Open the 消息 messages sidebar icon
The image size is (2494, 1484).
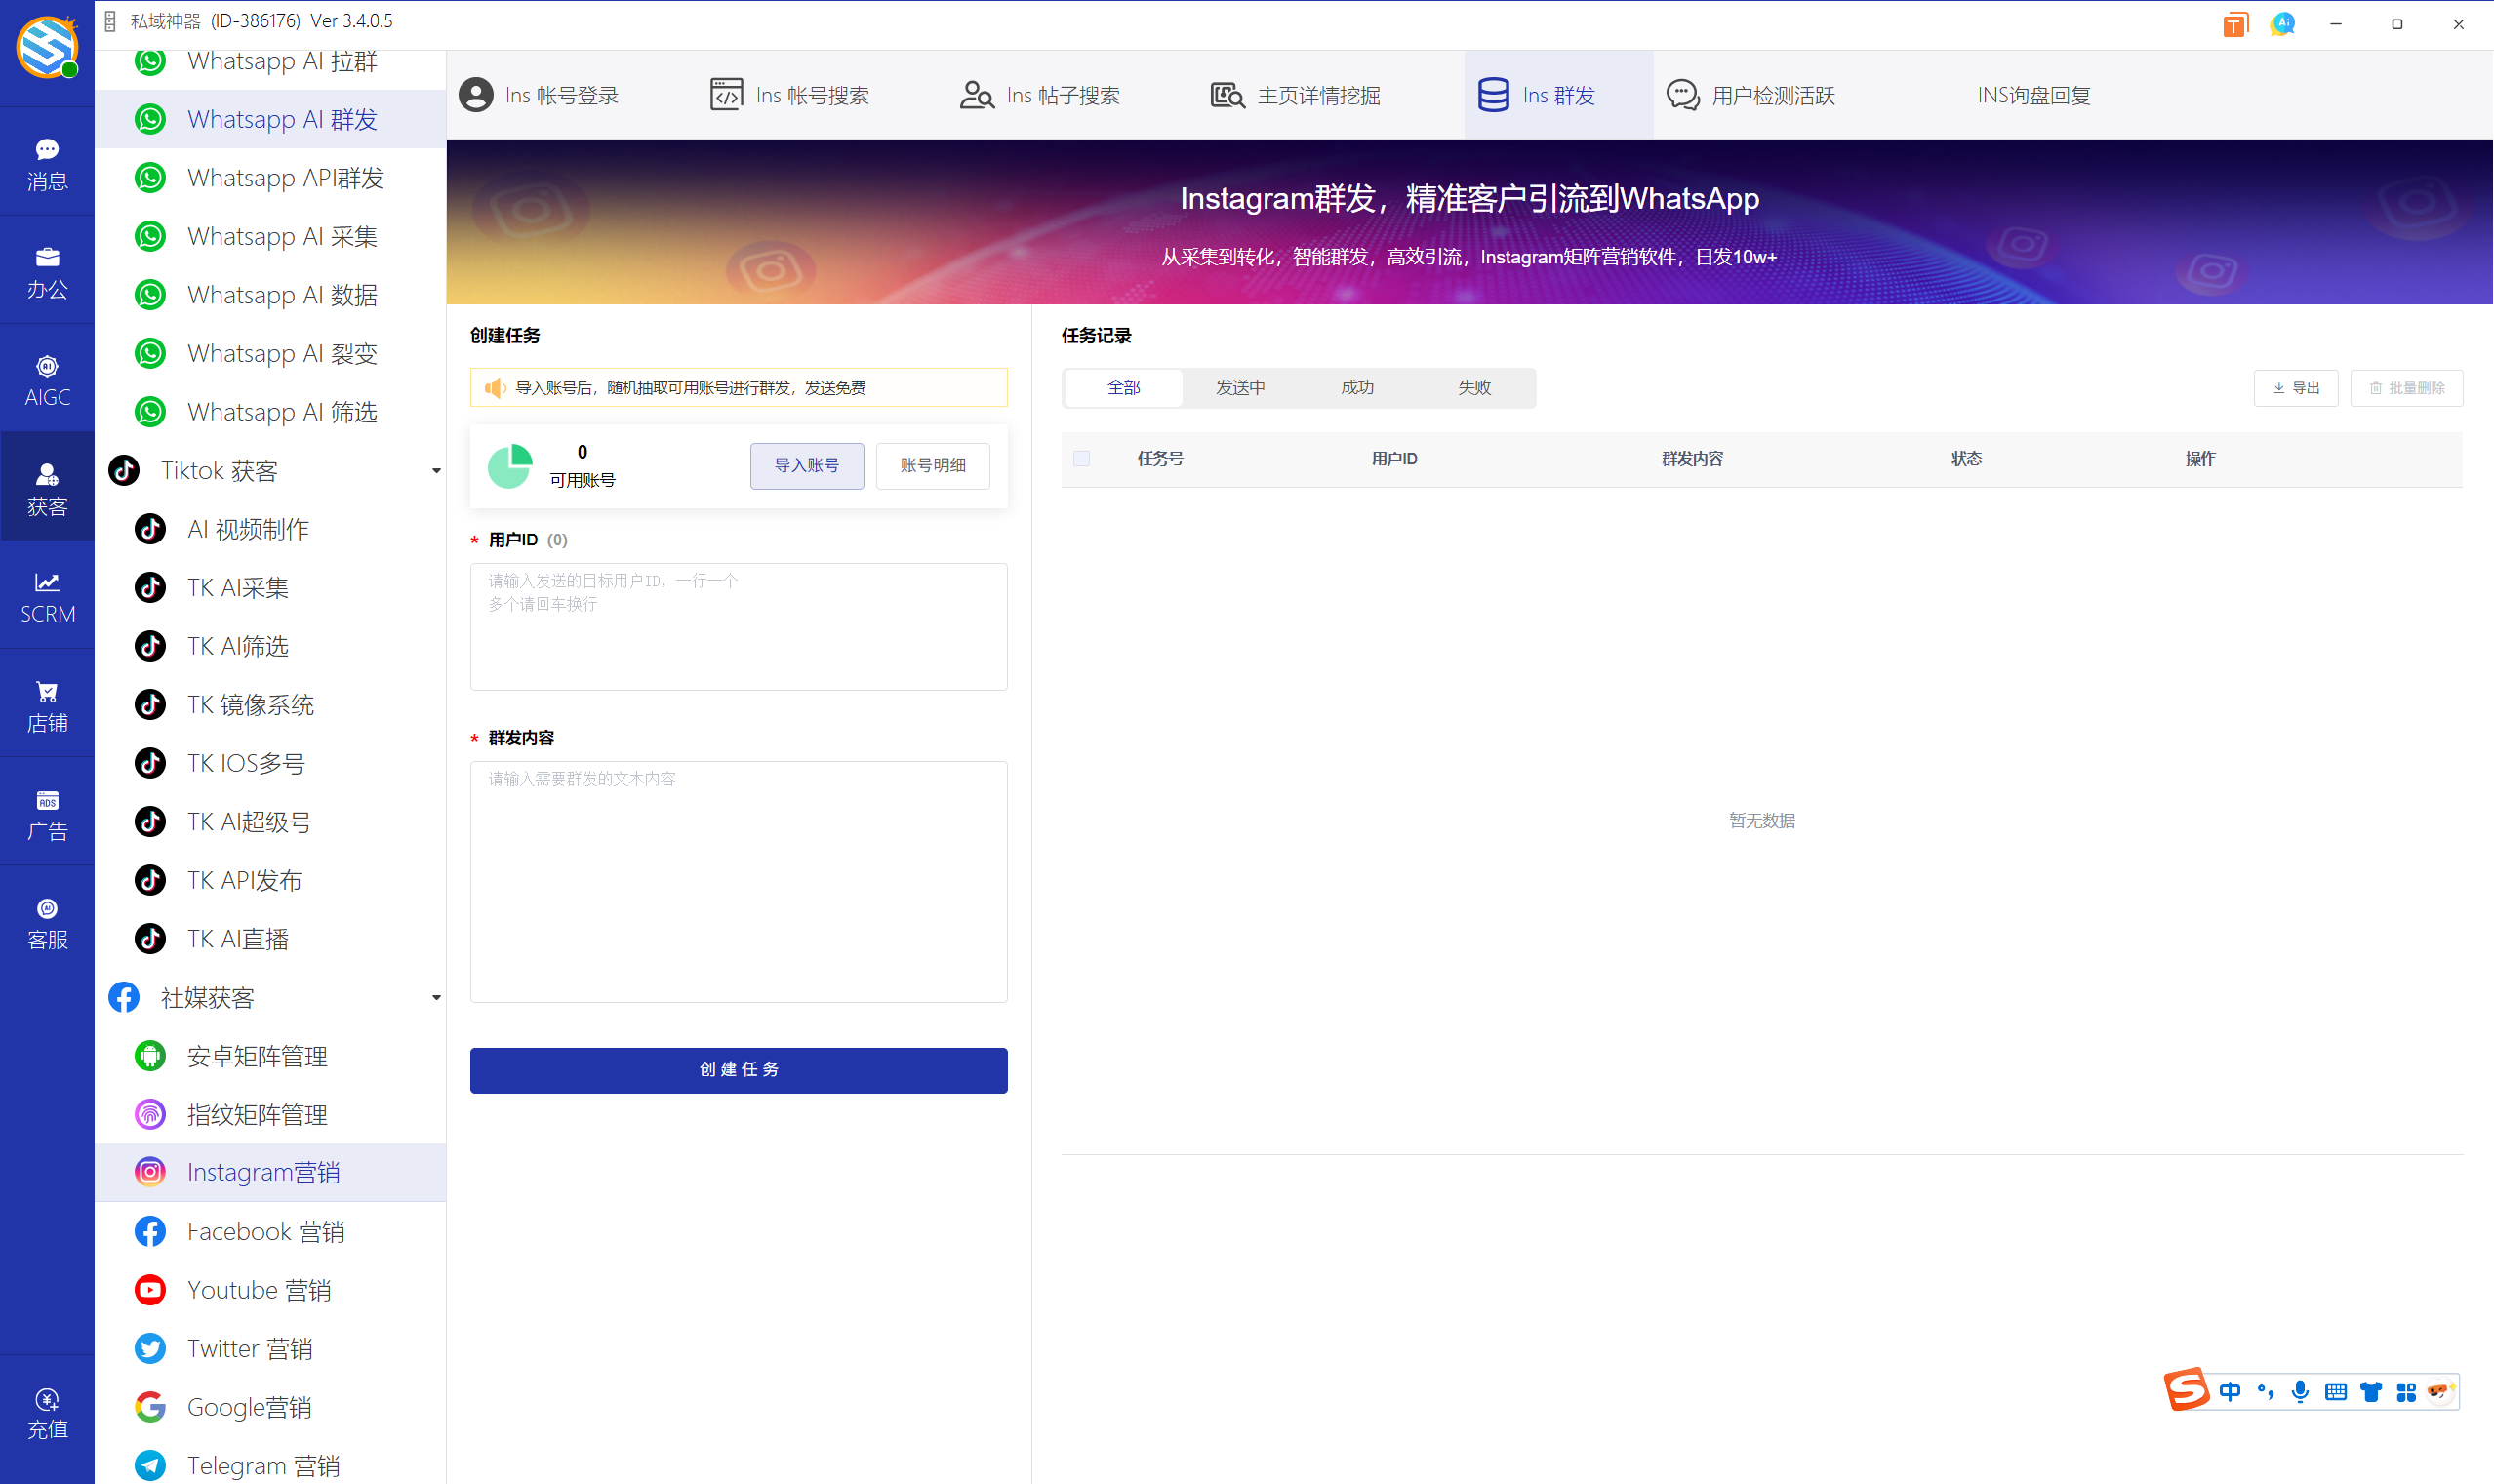[x=47, y=163]
